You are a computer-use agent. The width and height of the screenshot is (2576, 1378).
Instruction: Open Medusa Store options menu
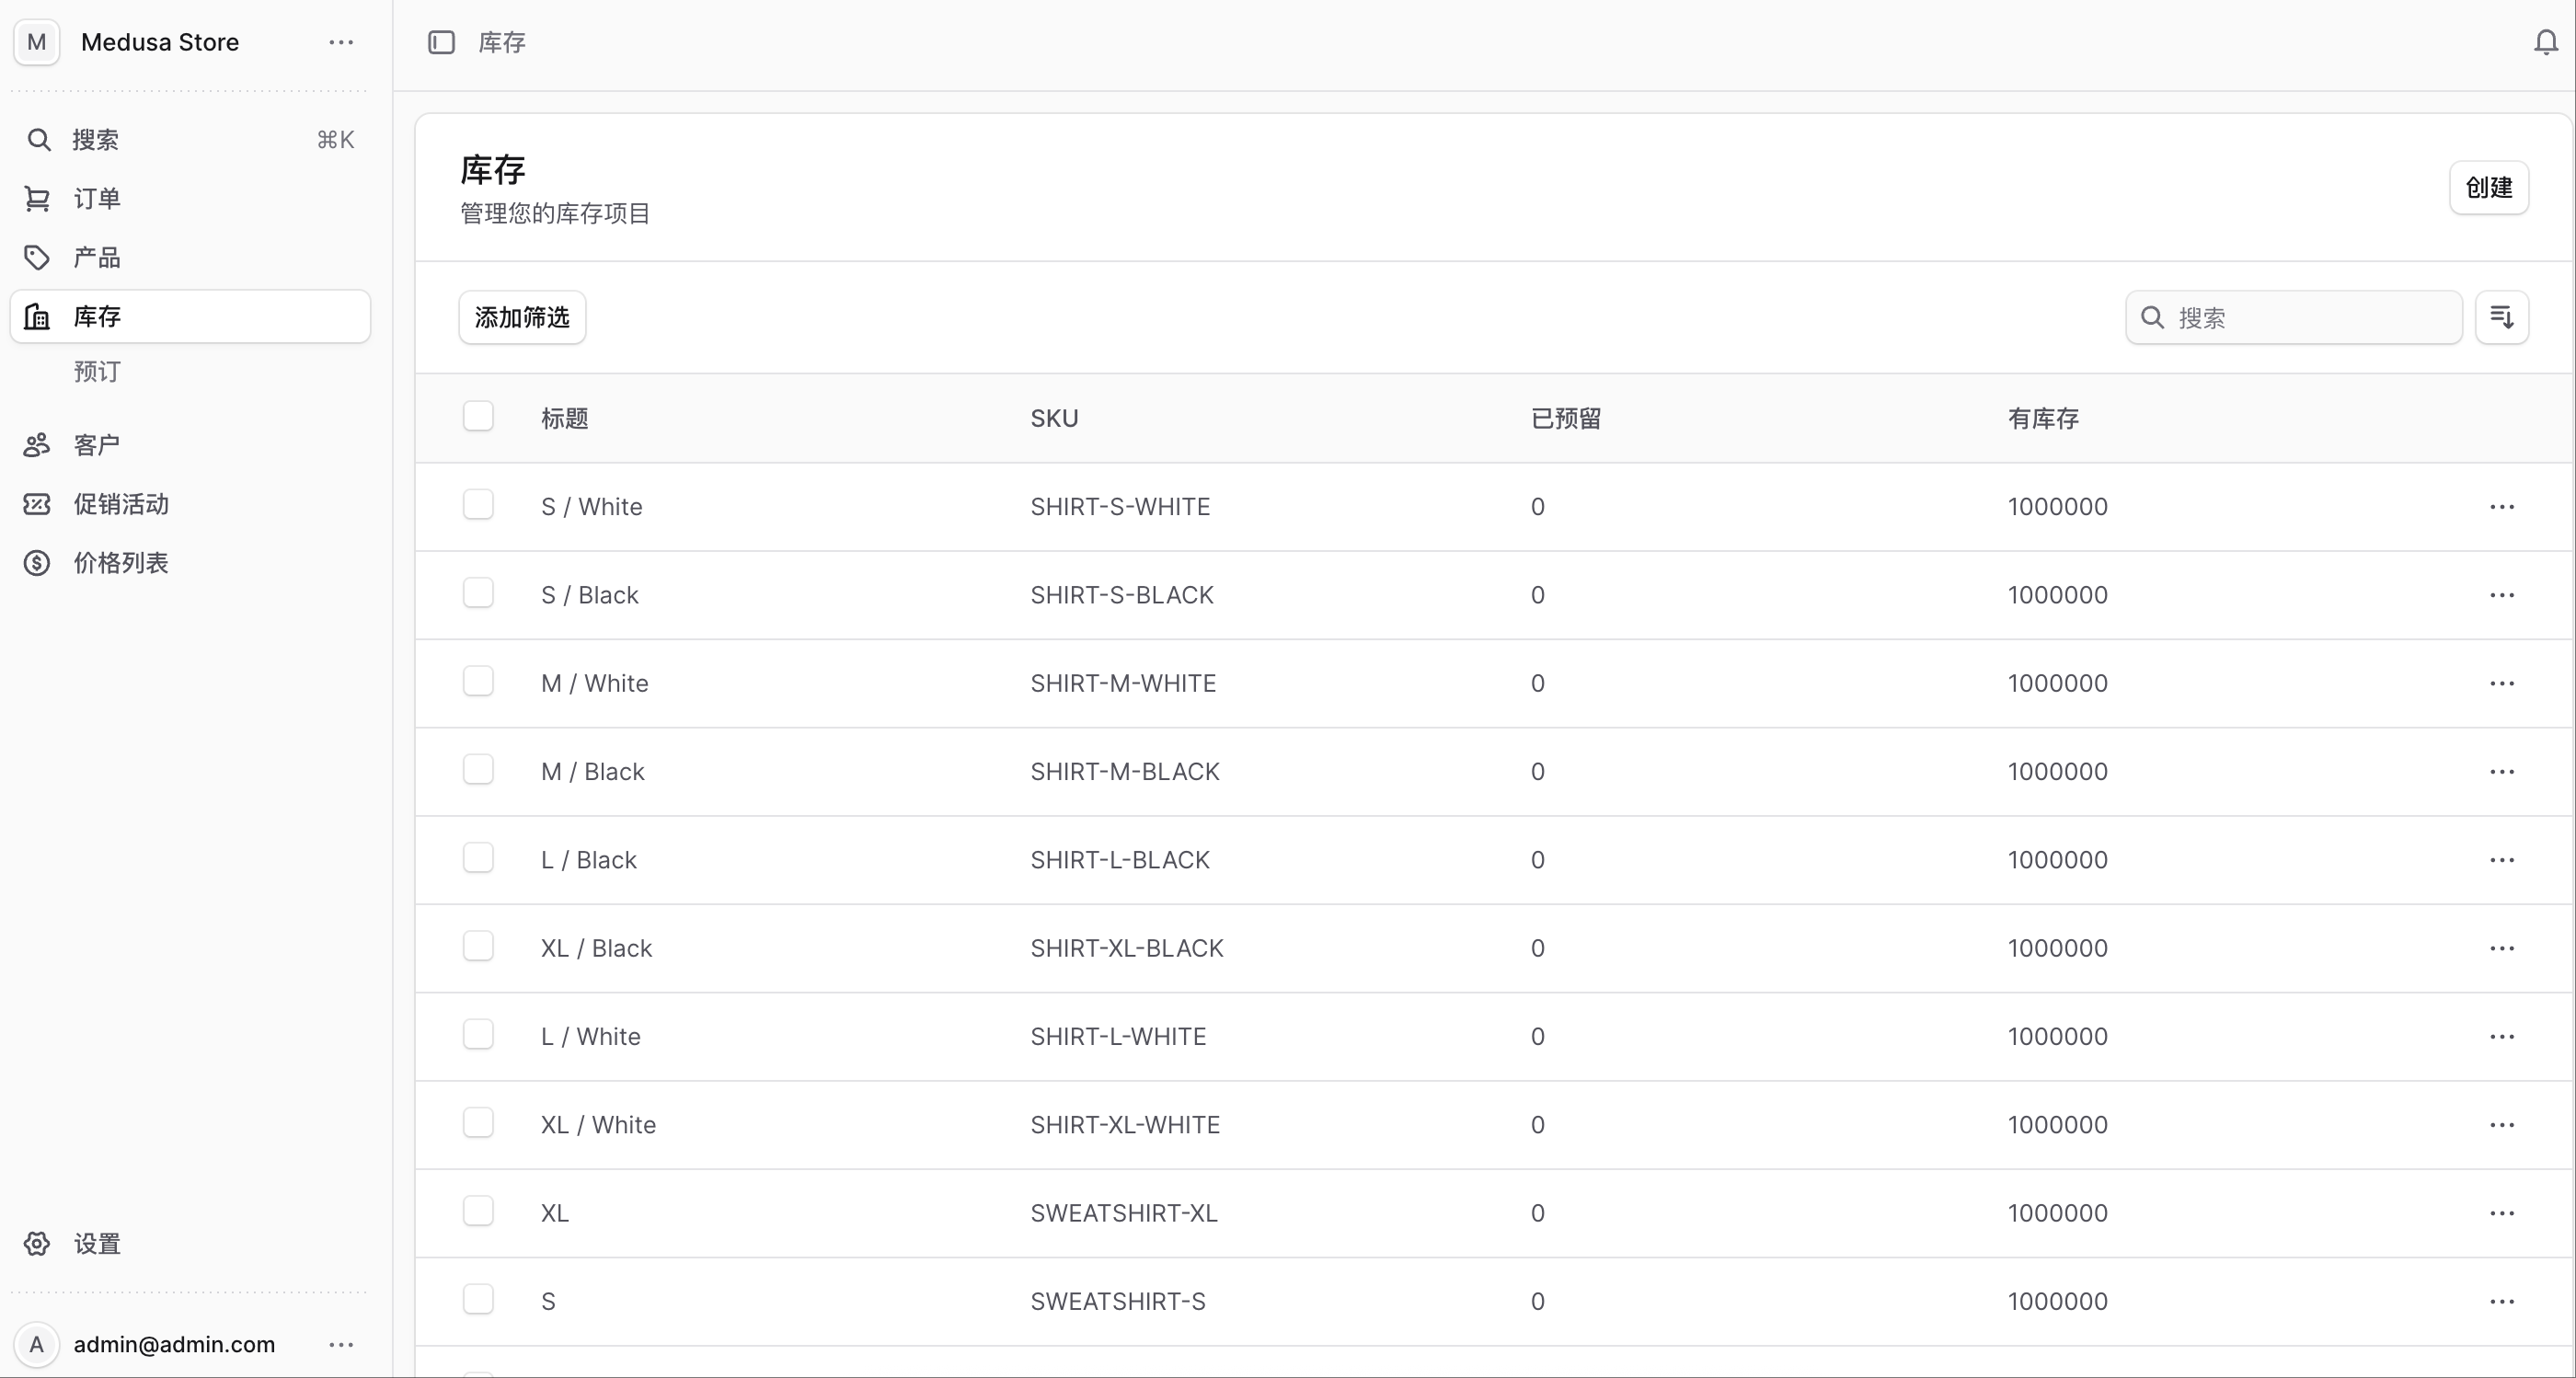341,42
